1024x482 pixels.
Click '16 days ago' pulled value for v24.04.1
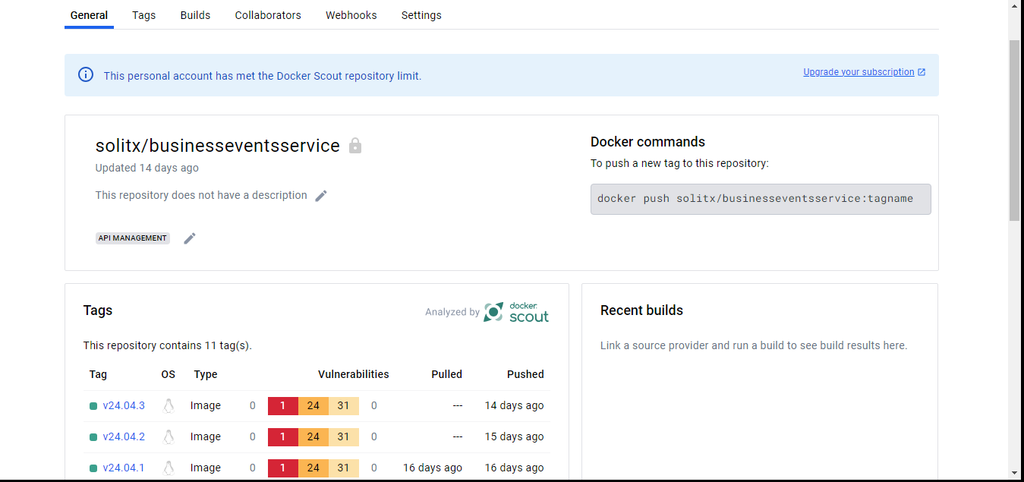tap(432, 468)
